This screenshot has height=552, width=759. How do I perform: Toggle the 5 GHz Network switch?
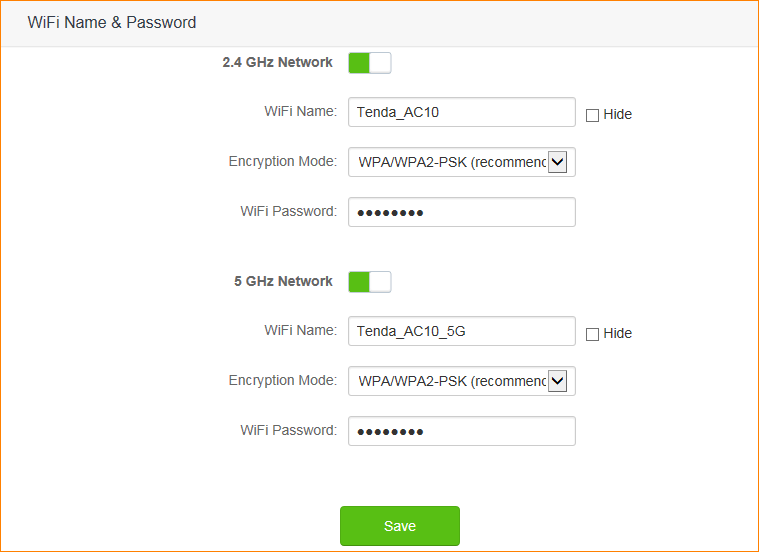coord(369,282)
